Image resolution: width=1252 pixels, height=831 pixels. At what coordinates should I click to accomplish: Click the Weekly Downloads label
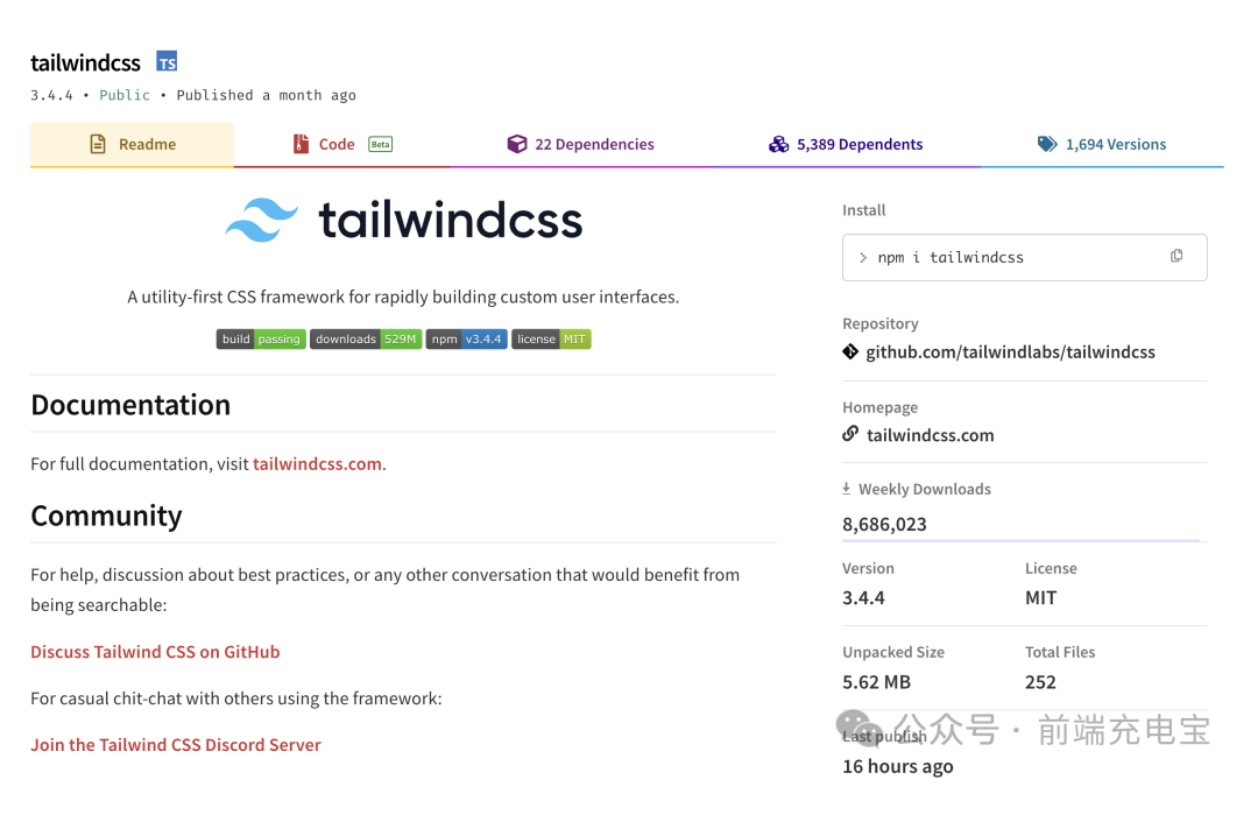tap(925, 489)
